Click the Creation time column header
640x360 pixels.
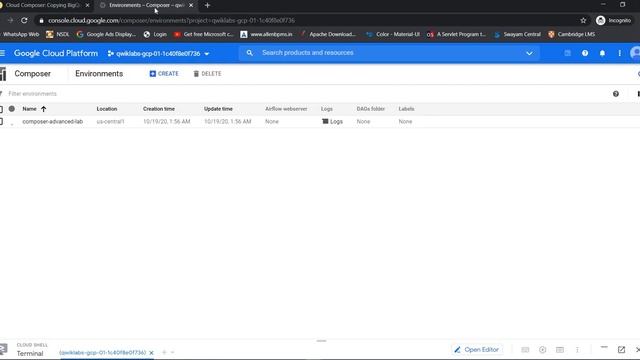159,109
